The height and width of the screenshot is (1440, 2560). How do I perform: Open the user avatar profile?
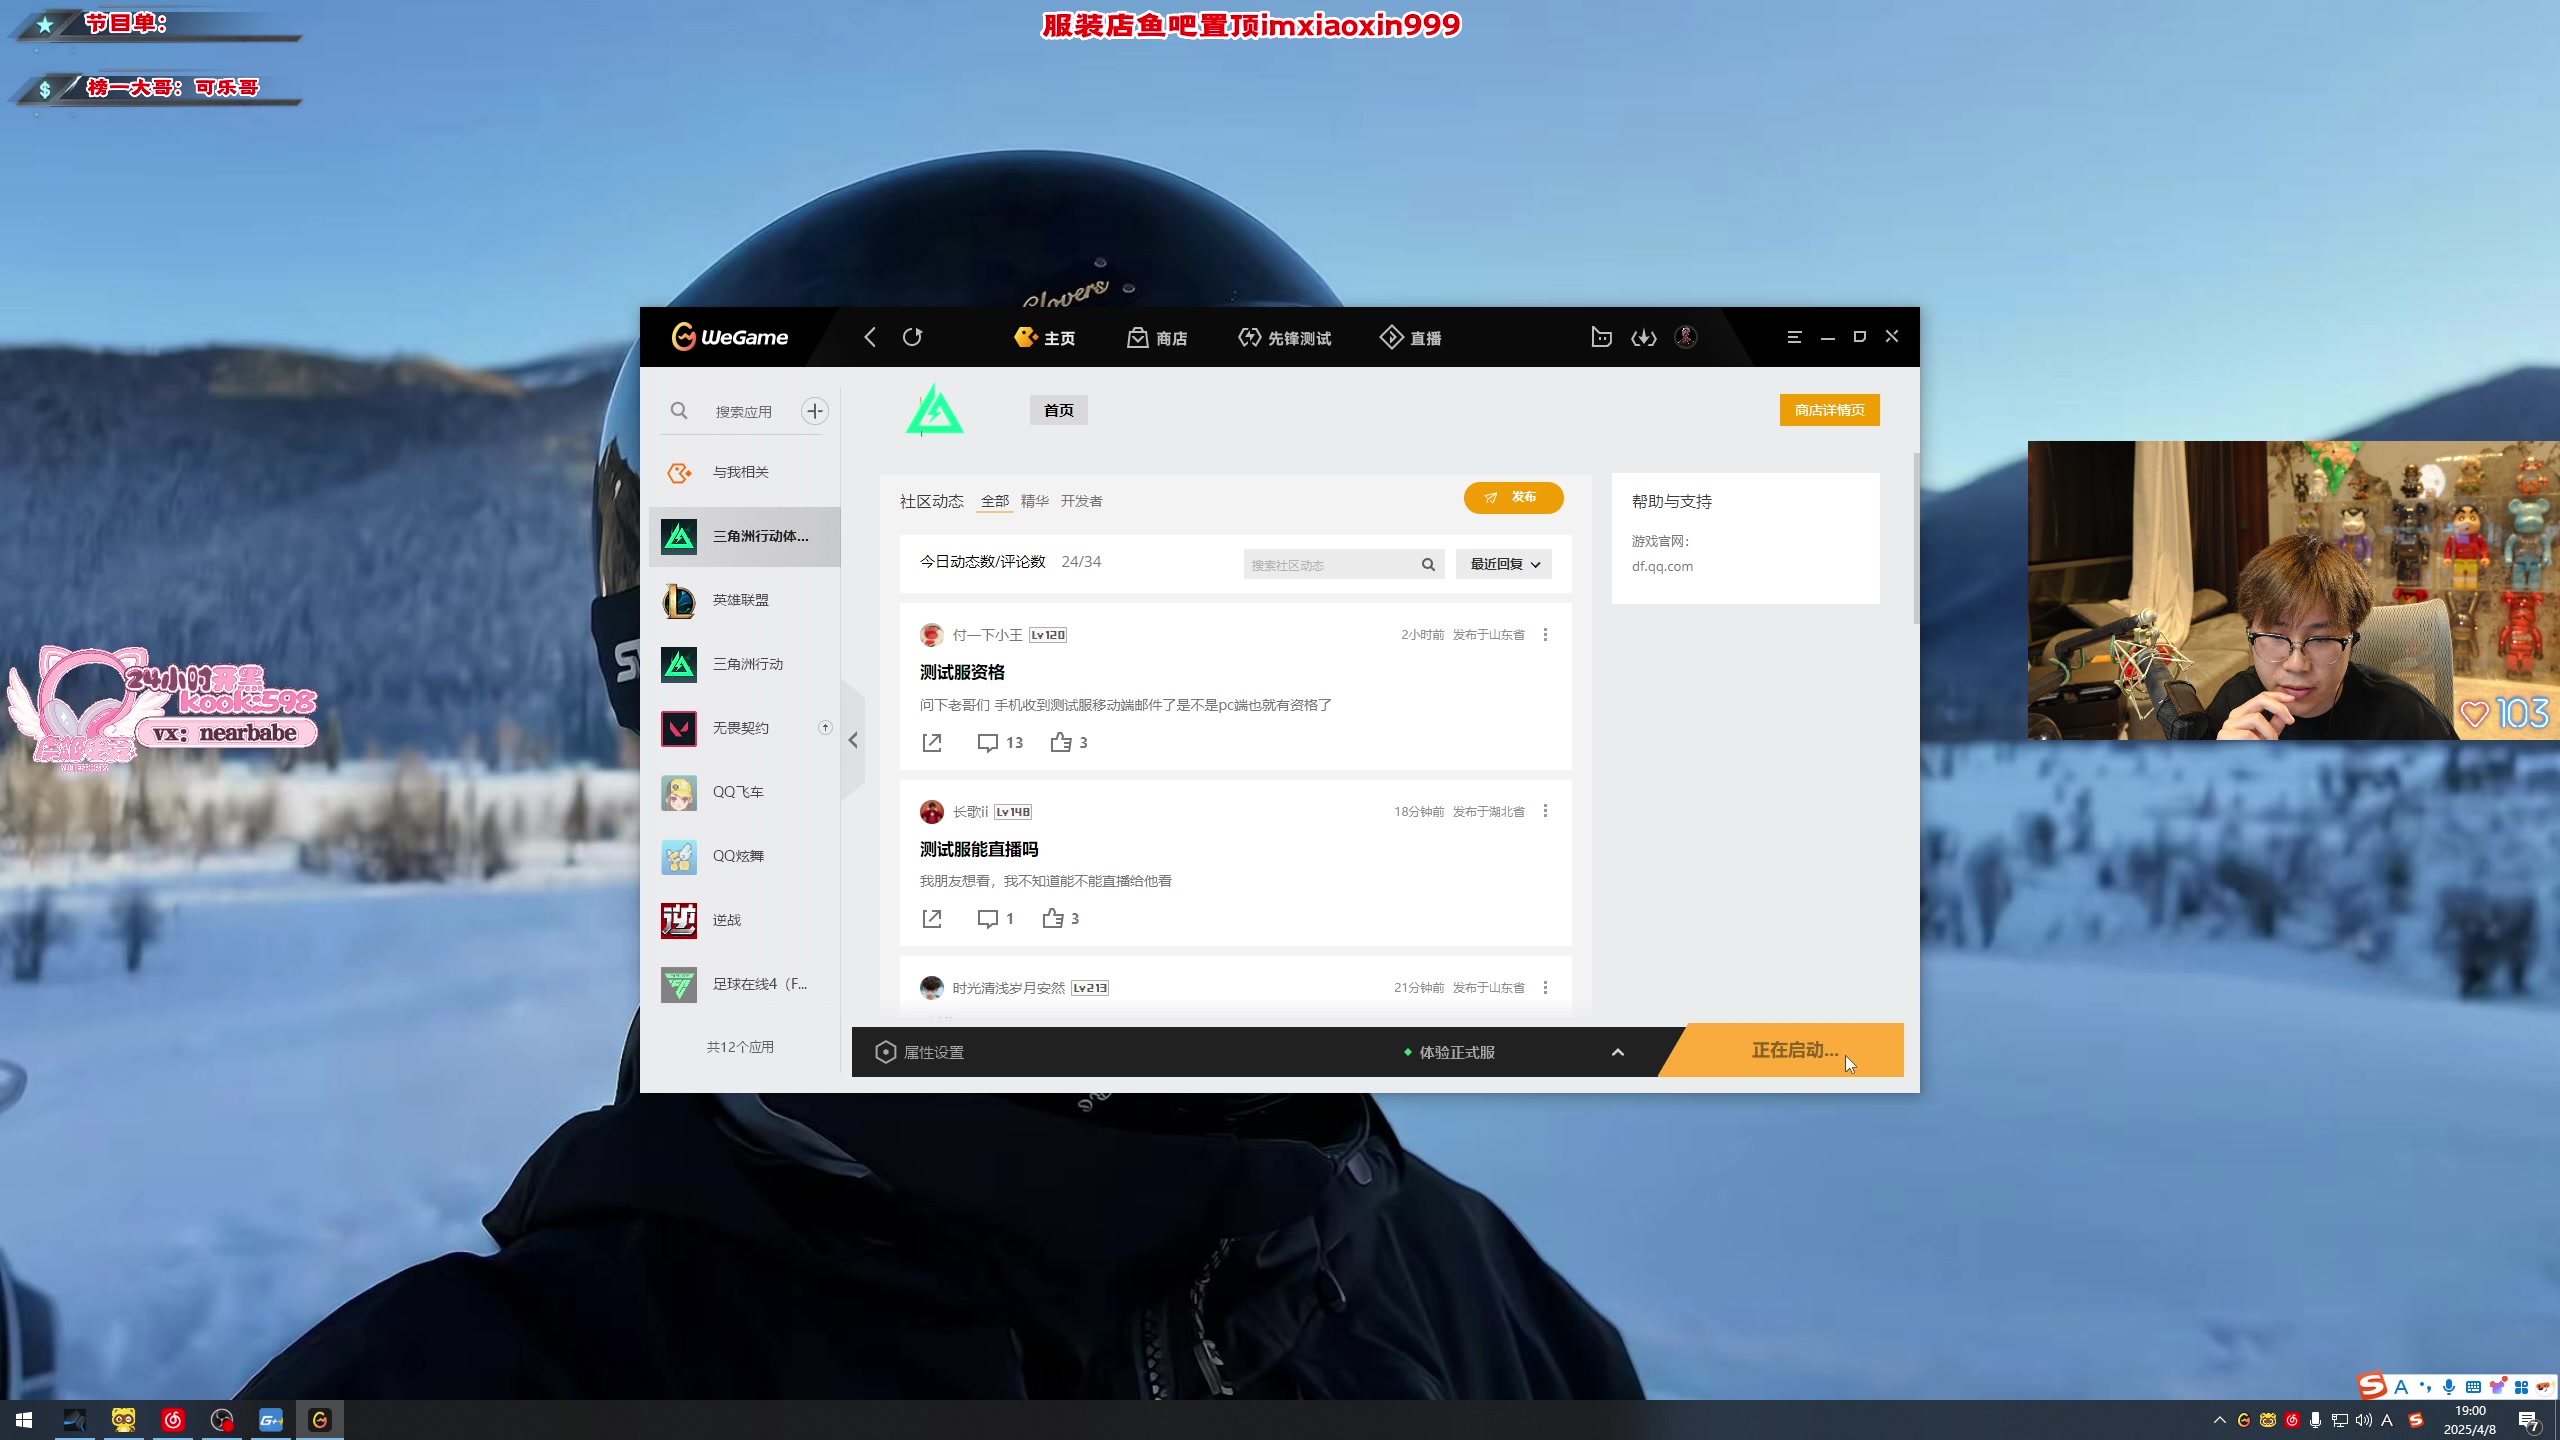pyautogui.click(x=1686, y=337)
